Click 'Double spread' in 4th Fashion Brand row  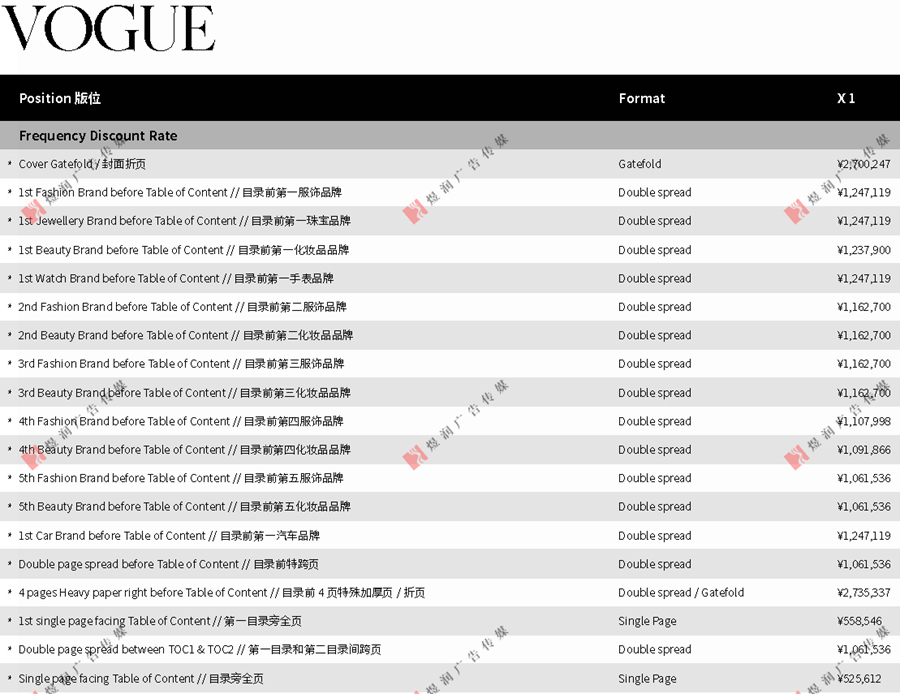pos(655,421)
